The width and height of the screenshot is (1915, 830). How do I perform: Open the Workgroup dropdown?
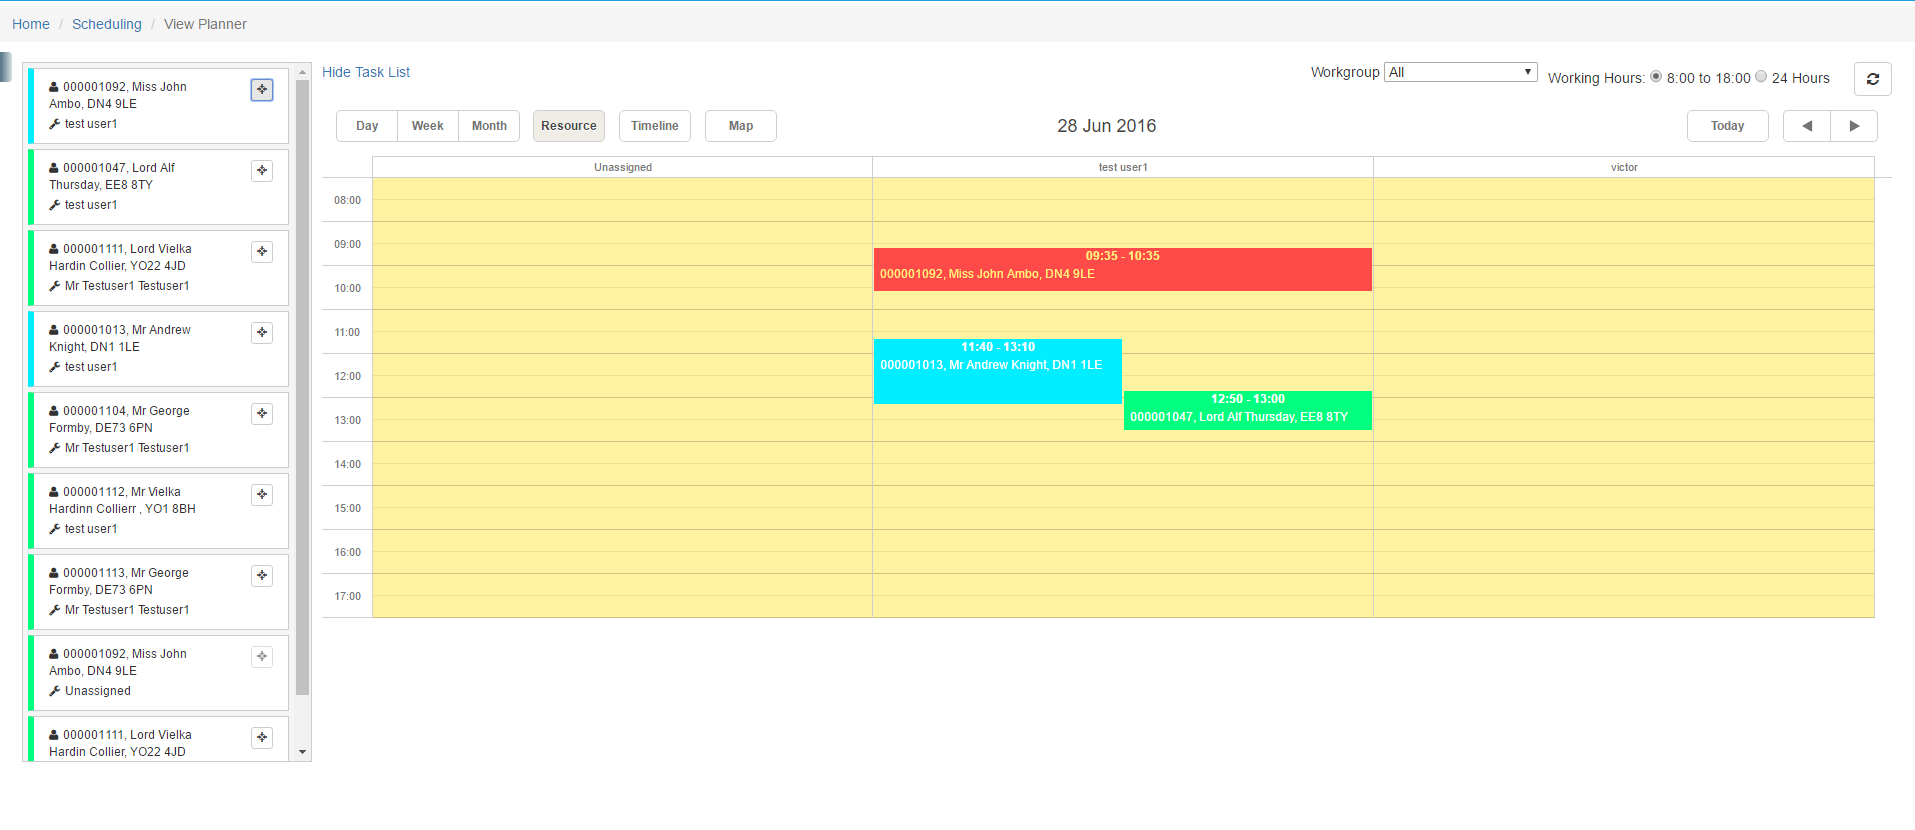tap(1460, 72)
